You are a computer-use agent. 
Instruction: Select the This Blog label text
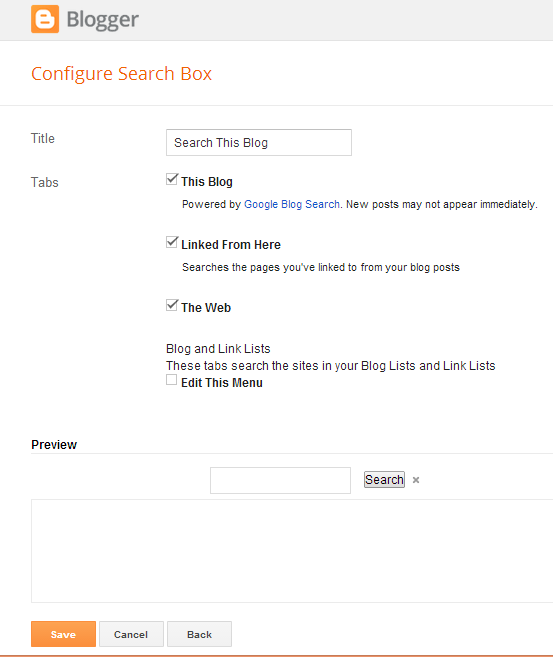click(207, 181)
